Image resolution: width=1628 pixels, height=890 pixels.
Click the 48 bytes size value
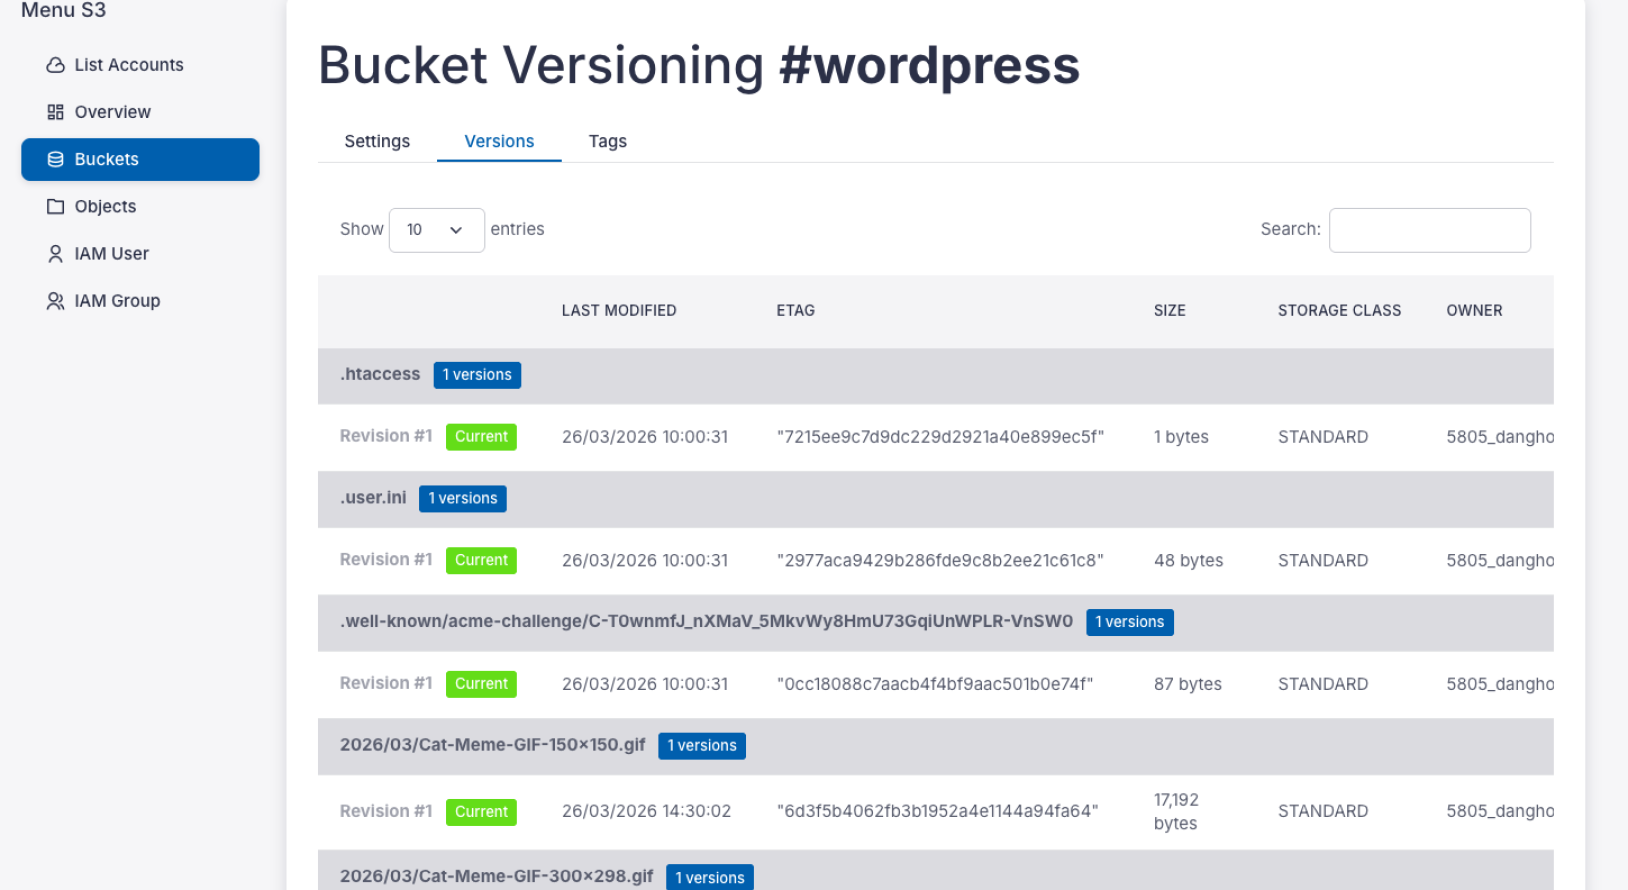[1189, 561]
